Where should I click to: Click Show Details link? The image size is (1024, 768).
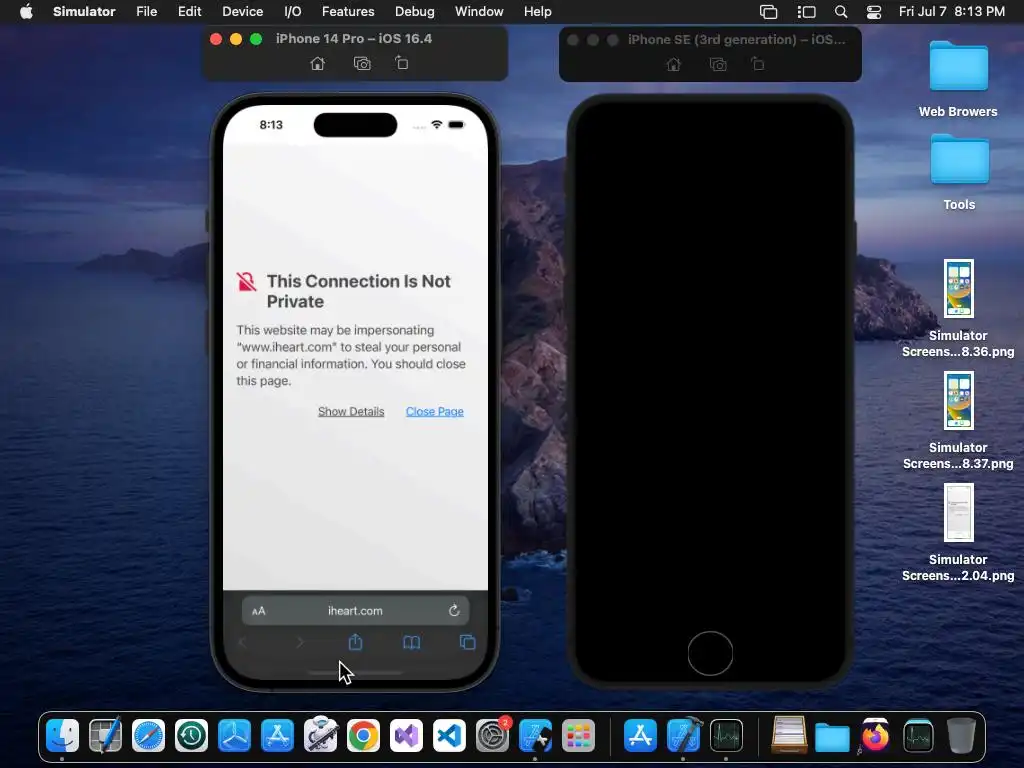[351, 411]
